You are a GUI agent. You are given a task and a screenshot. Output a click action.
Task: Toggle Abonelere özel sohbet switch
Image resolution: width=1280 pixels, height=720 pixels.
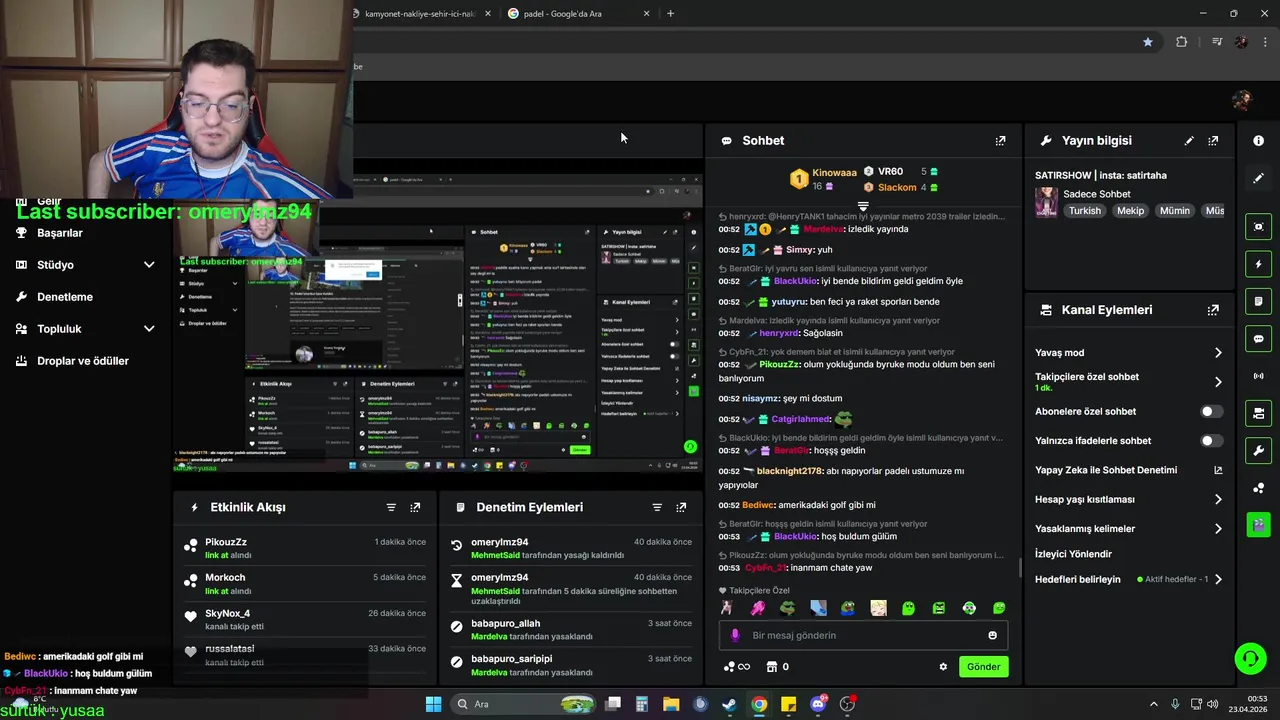pos(1210,412)
